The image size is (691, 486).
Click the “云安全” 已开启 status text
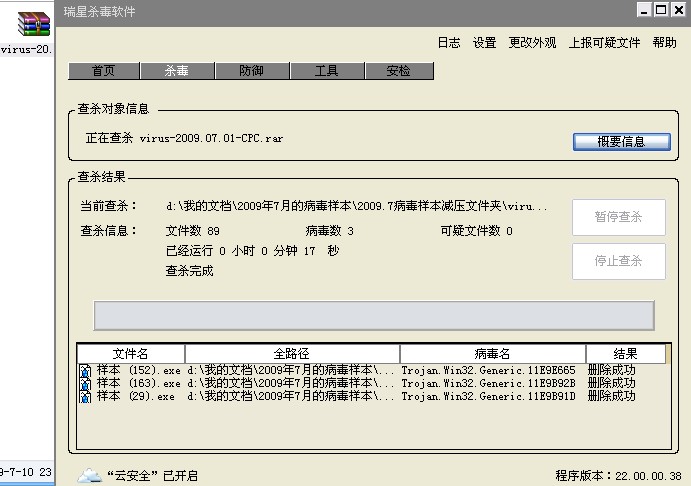[x=152, y=476]
